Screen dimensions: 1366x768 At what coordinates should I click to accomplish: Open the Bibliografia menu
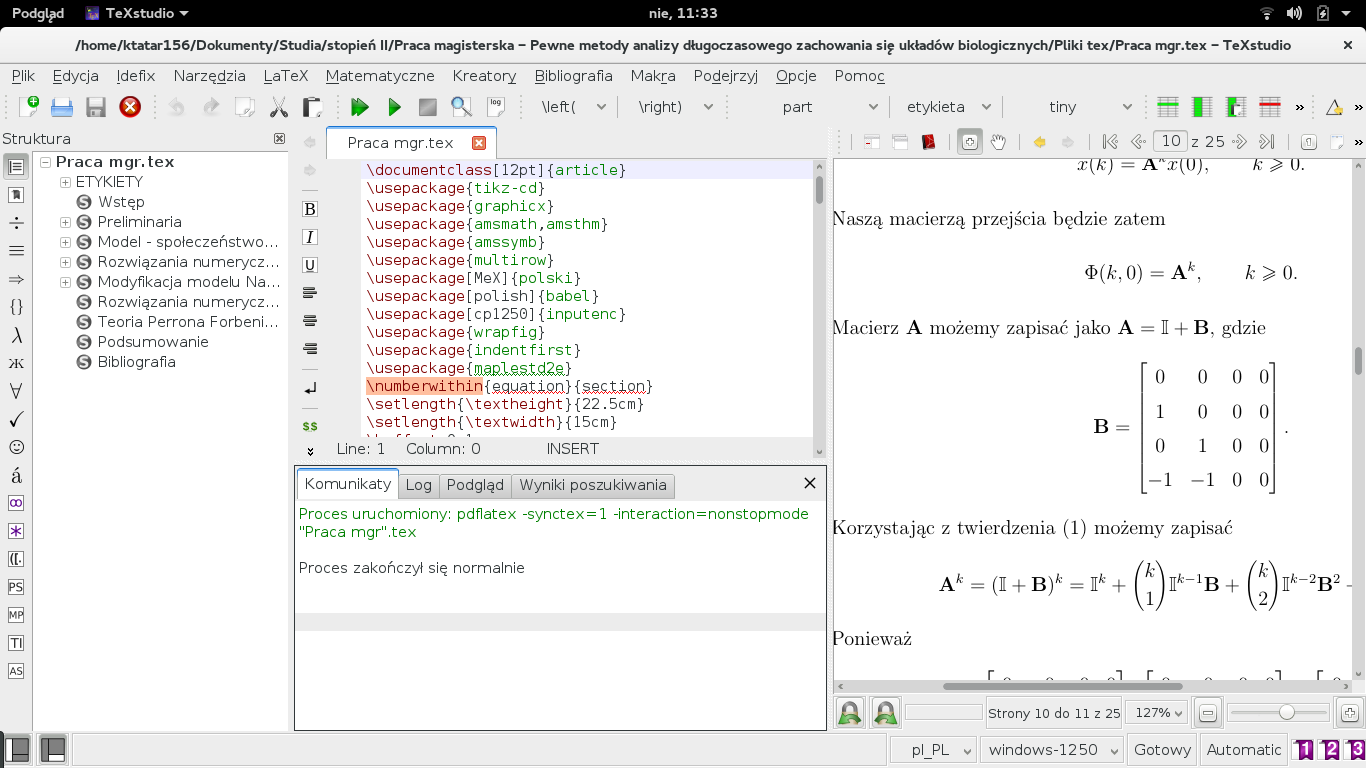point(573,76)
